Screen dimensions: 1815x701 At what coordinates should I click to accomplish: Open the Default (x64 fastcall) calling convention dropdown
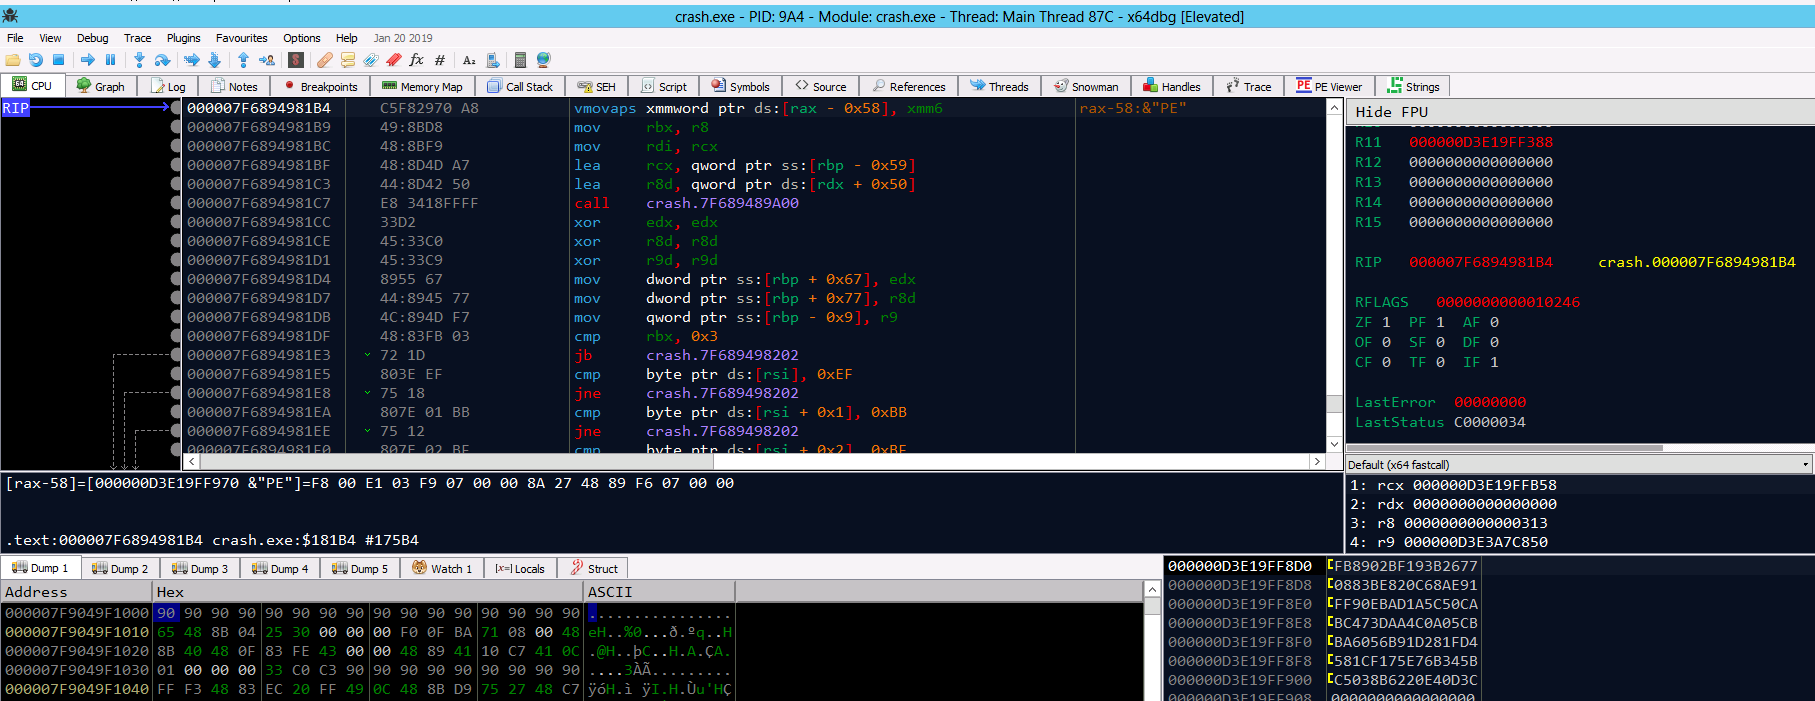[1578, 464]
